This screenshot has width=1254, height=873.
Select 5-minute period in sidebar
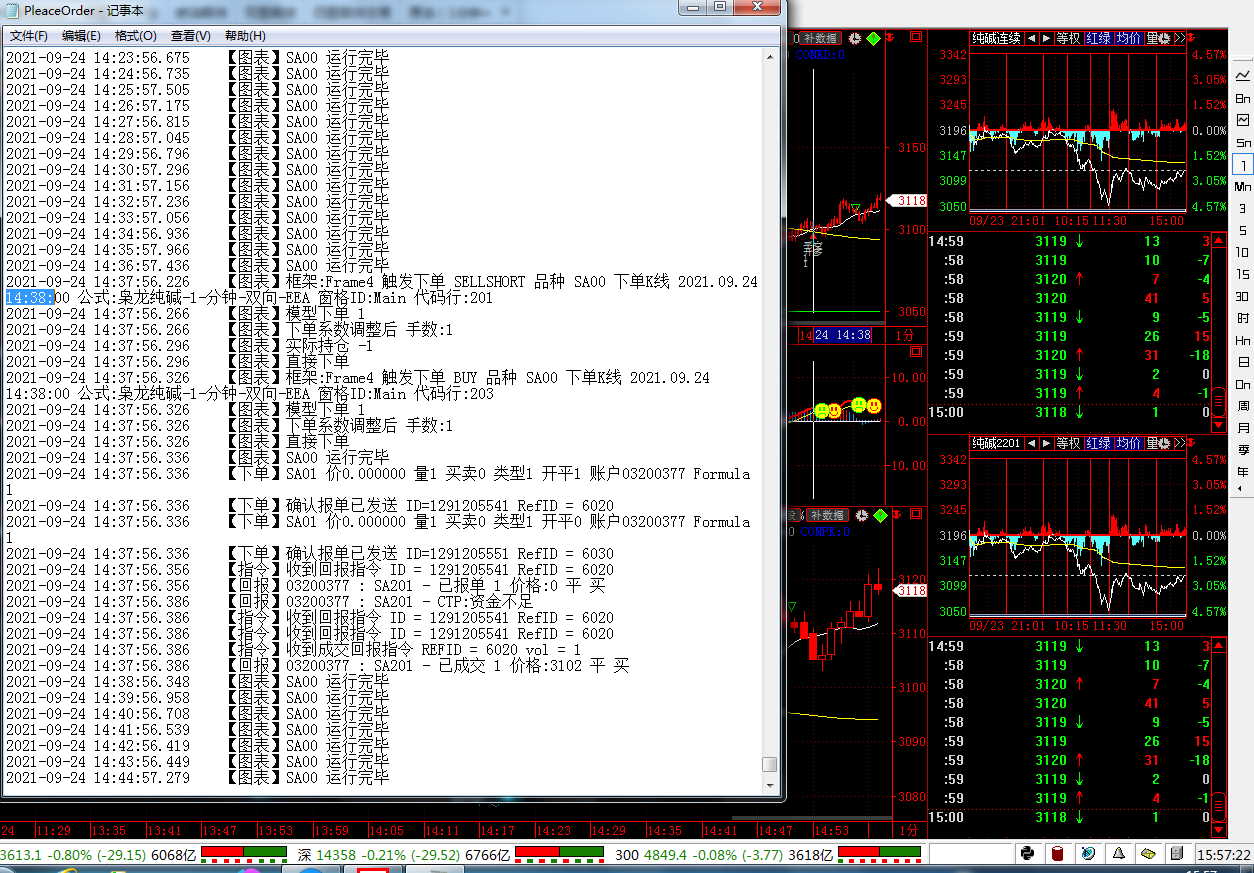1243,230
